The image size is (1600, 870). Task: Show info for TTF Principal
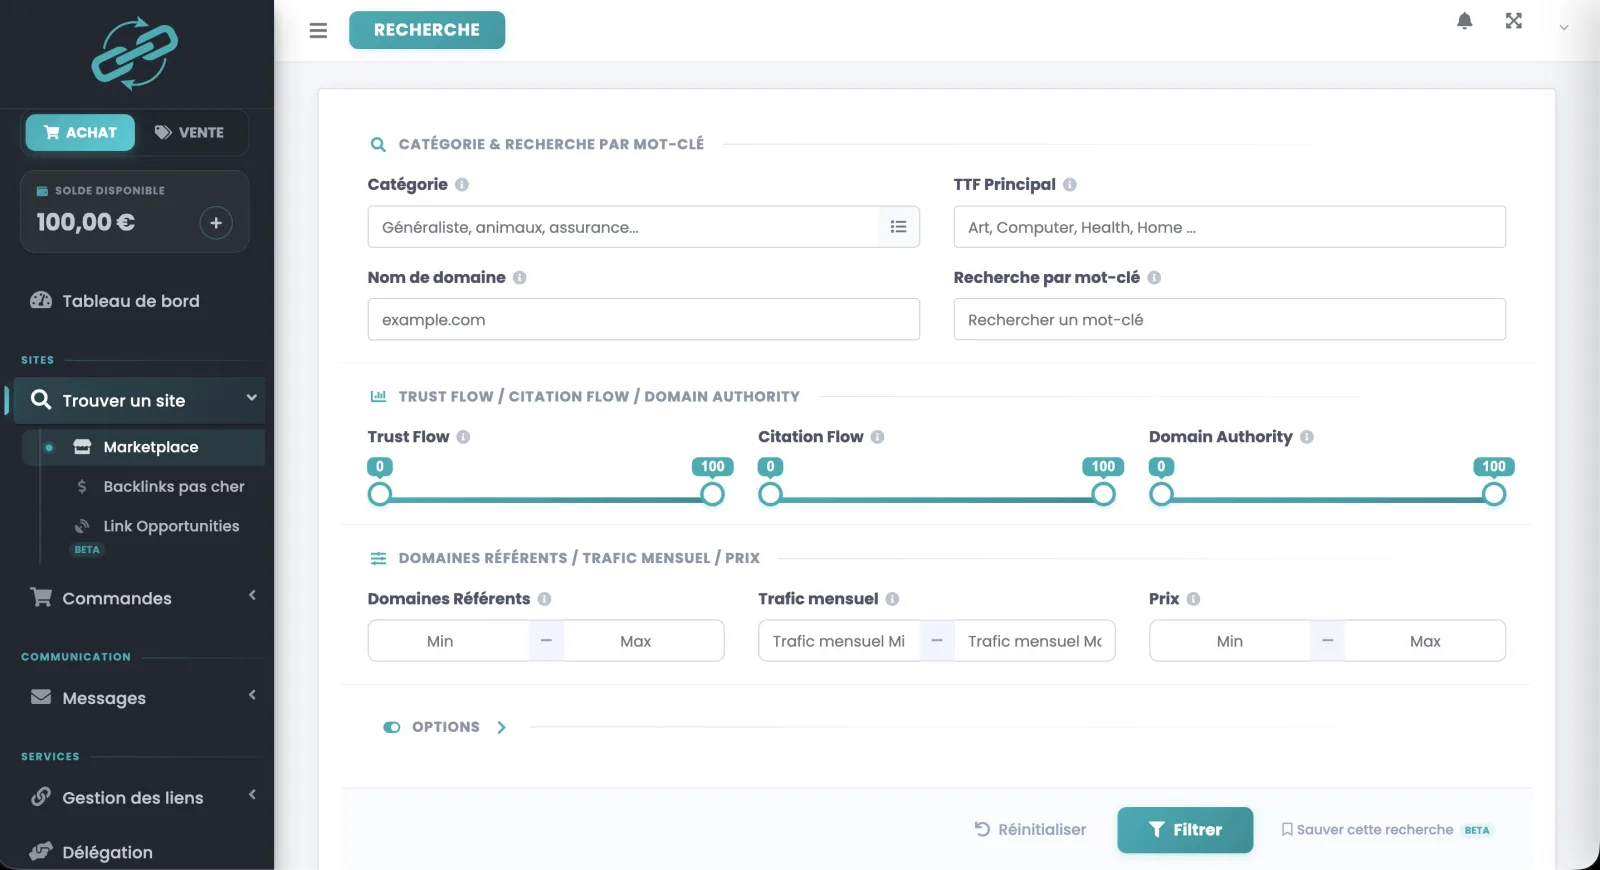pos(1070,185)
